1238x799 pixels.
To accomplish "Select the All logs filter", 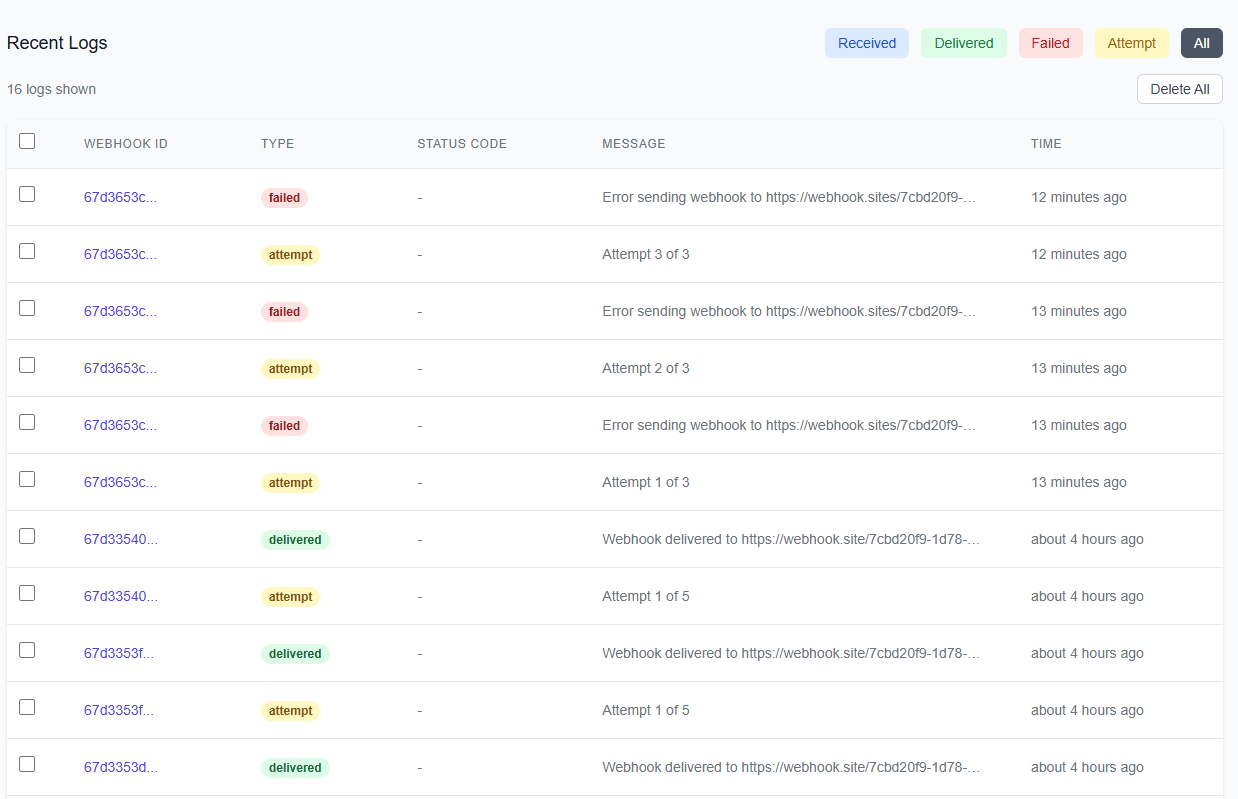I will tap(1202, 43).
